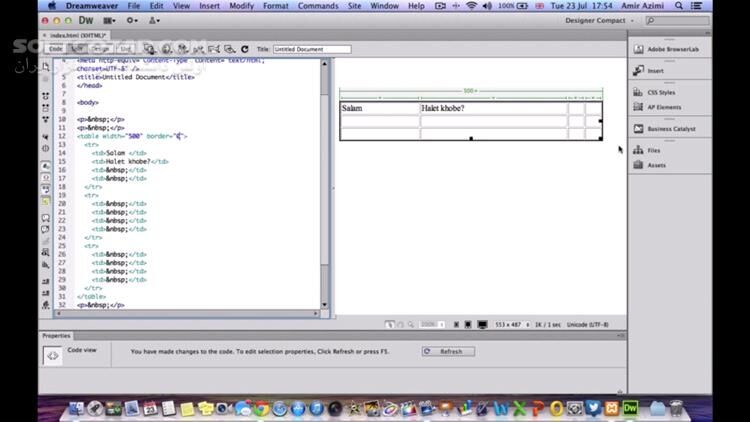
Task: Click the refresh design view toolbar icon
Action: (245, 48)
